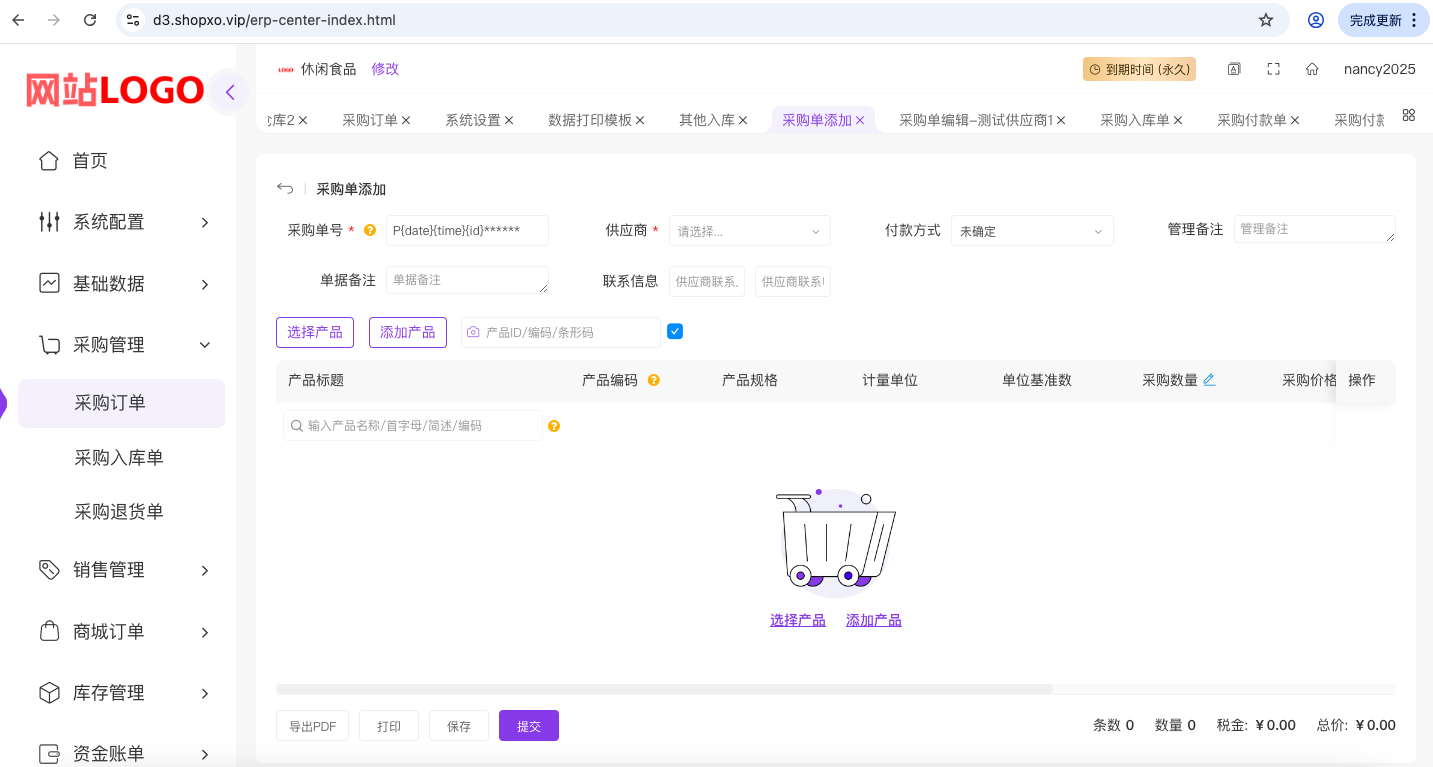Click the site info icon in address bar

tap(133, 20)
